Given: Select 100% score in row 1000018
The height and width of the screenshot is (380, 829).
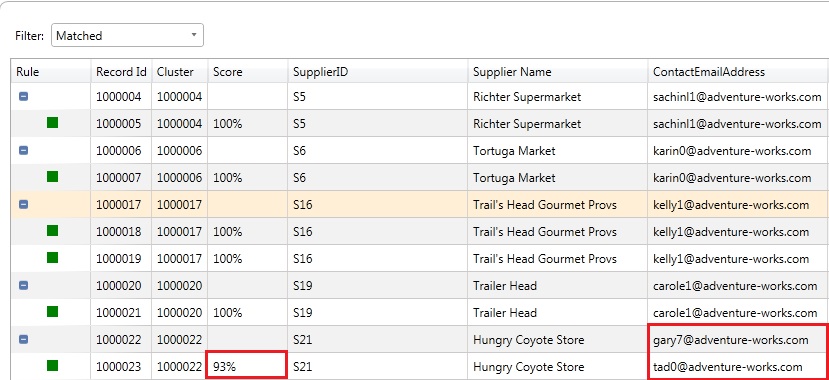Looking at the screenshot, I should [x=248, y=231].
